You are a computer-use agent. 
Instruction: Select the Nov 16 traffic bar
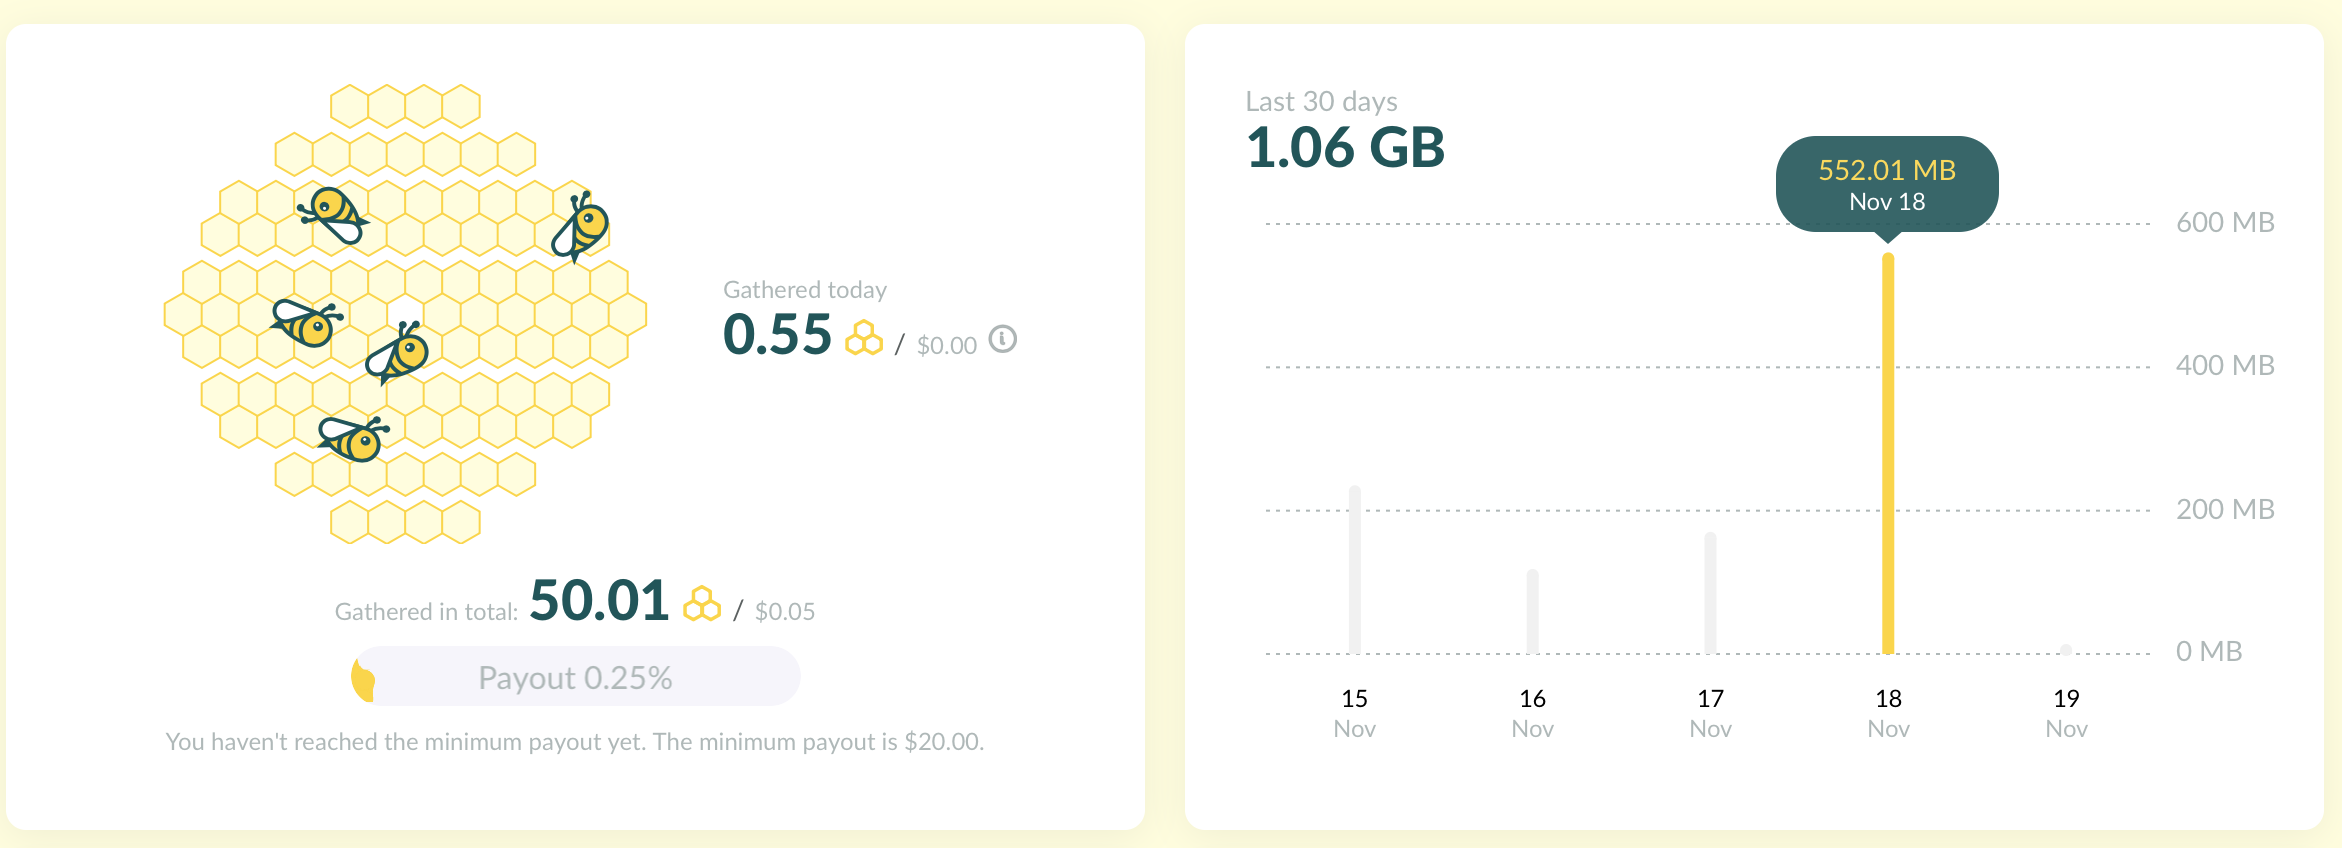(1533, 611)
